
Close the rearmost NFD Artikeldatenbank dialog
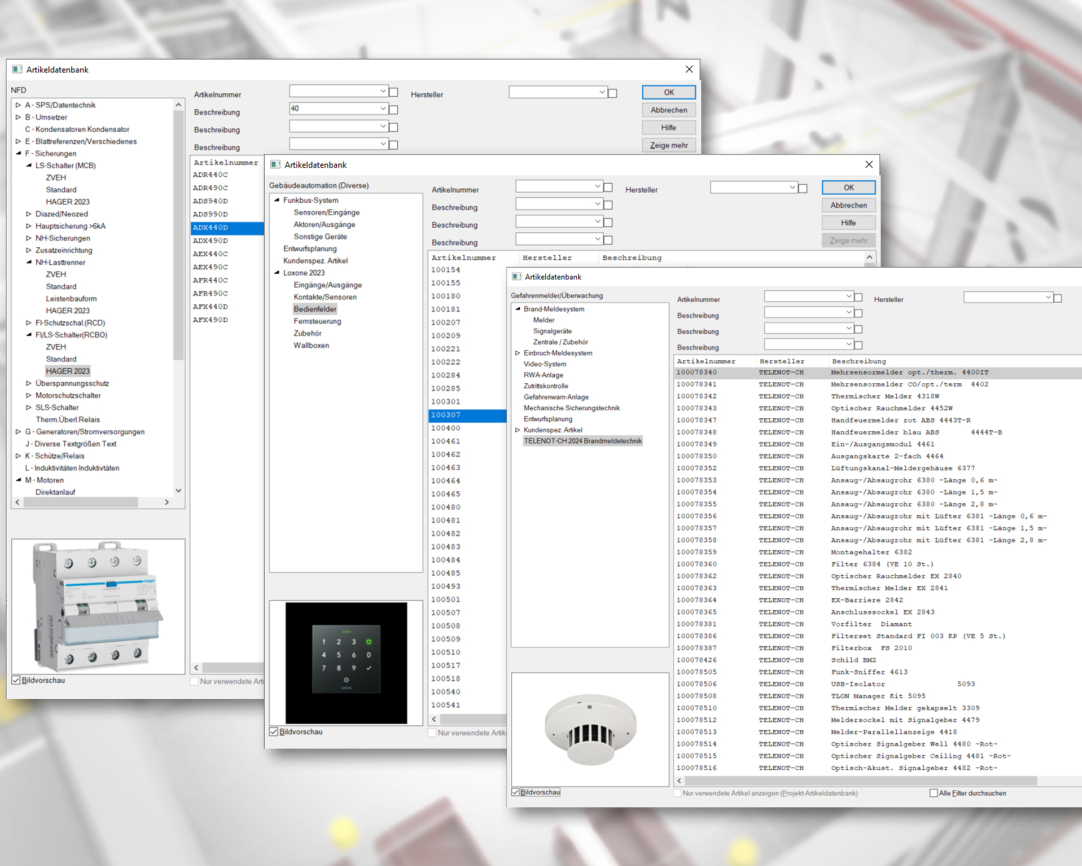click(689, 69)
